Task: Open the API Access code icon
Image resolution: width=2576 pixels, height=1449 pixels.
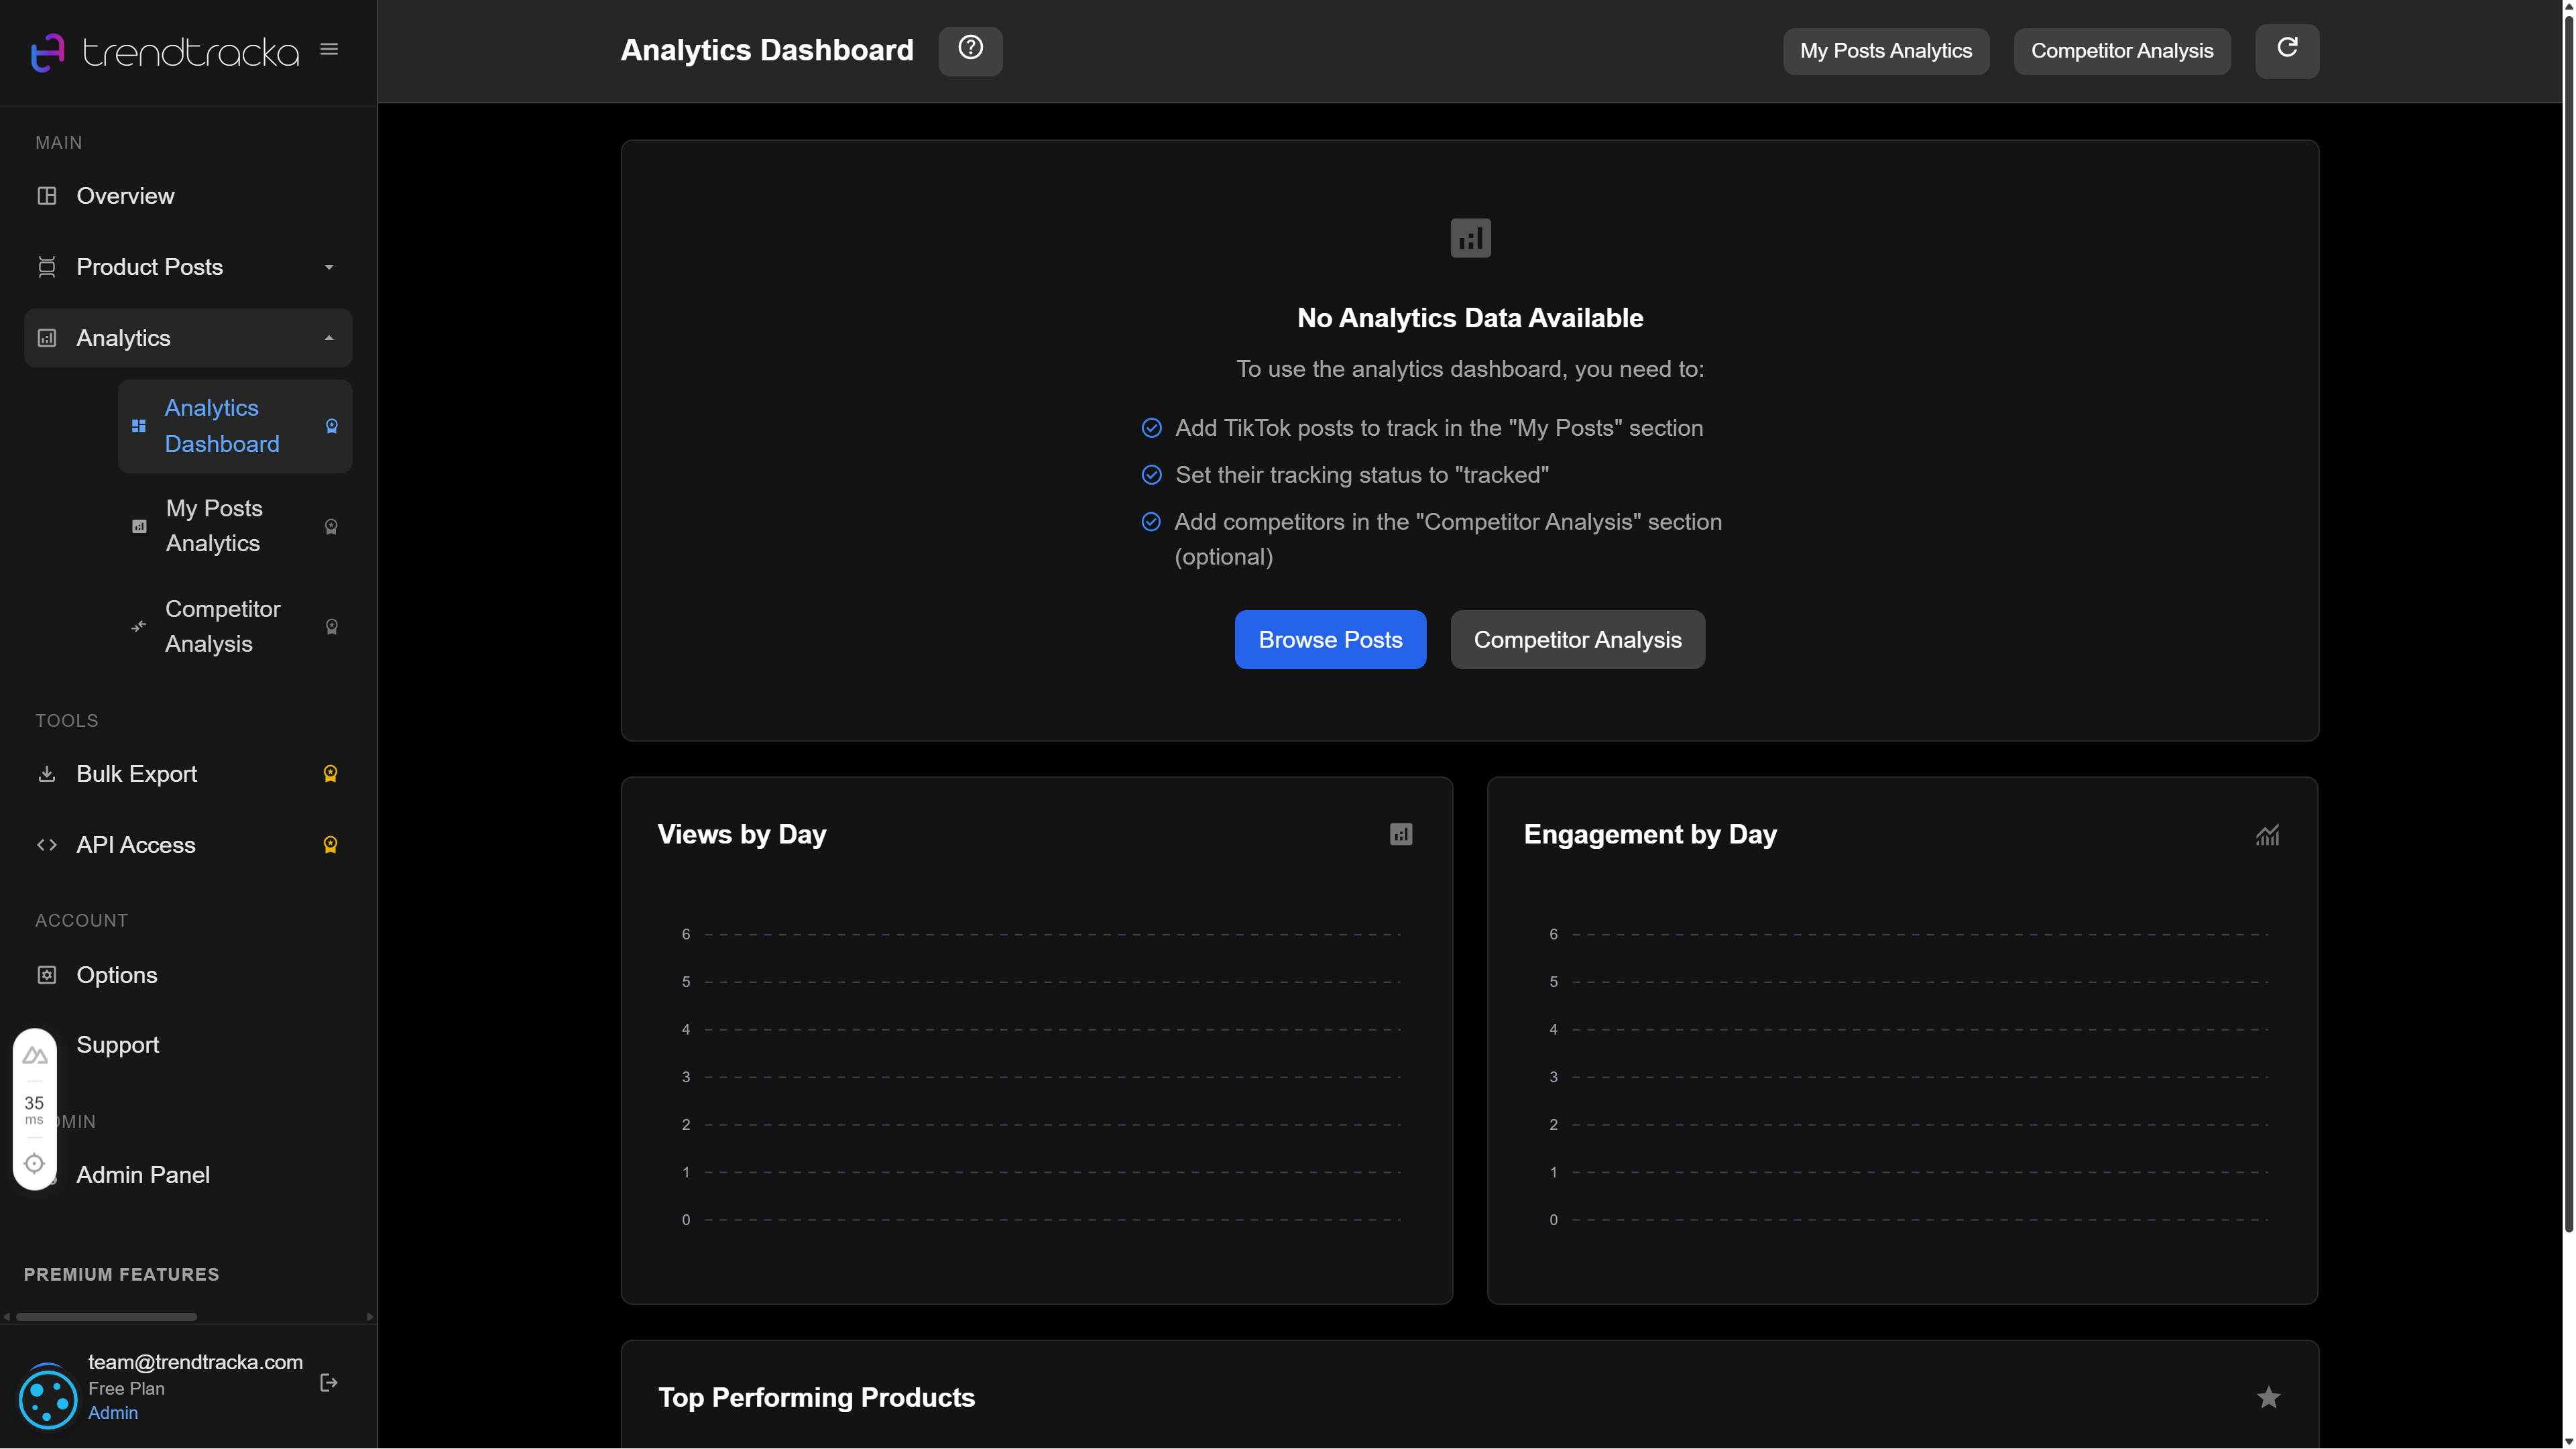Action: tap(47, 844)
